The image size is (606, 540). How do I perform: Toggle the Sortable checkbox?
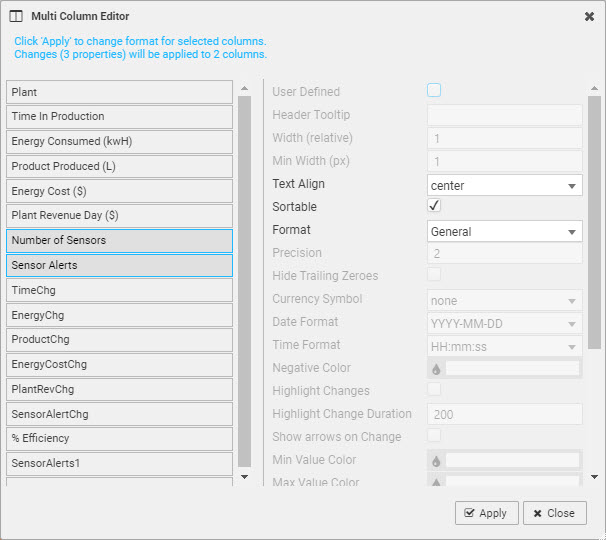(x=434, y=206)
